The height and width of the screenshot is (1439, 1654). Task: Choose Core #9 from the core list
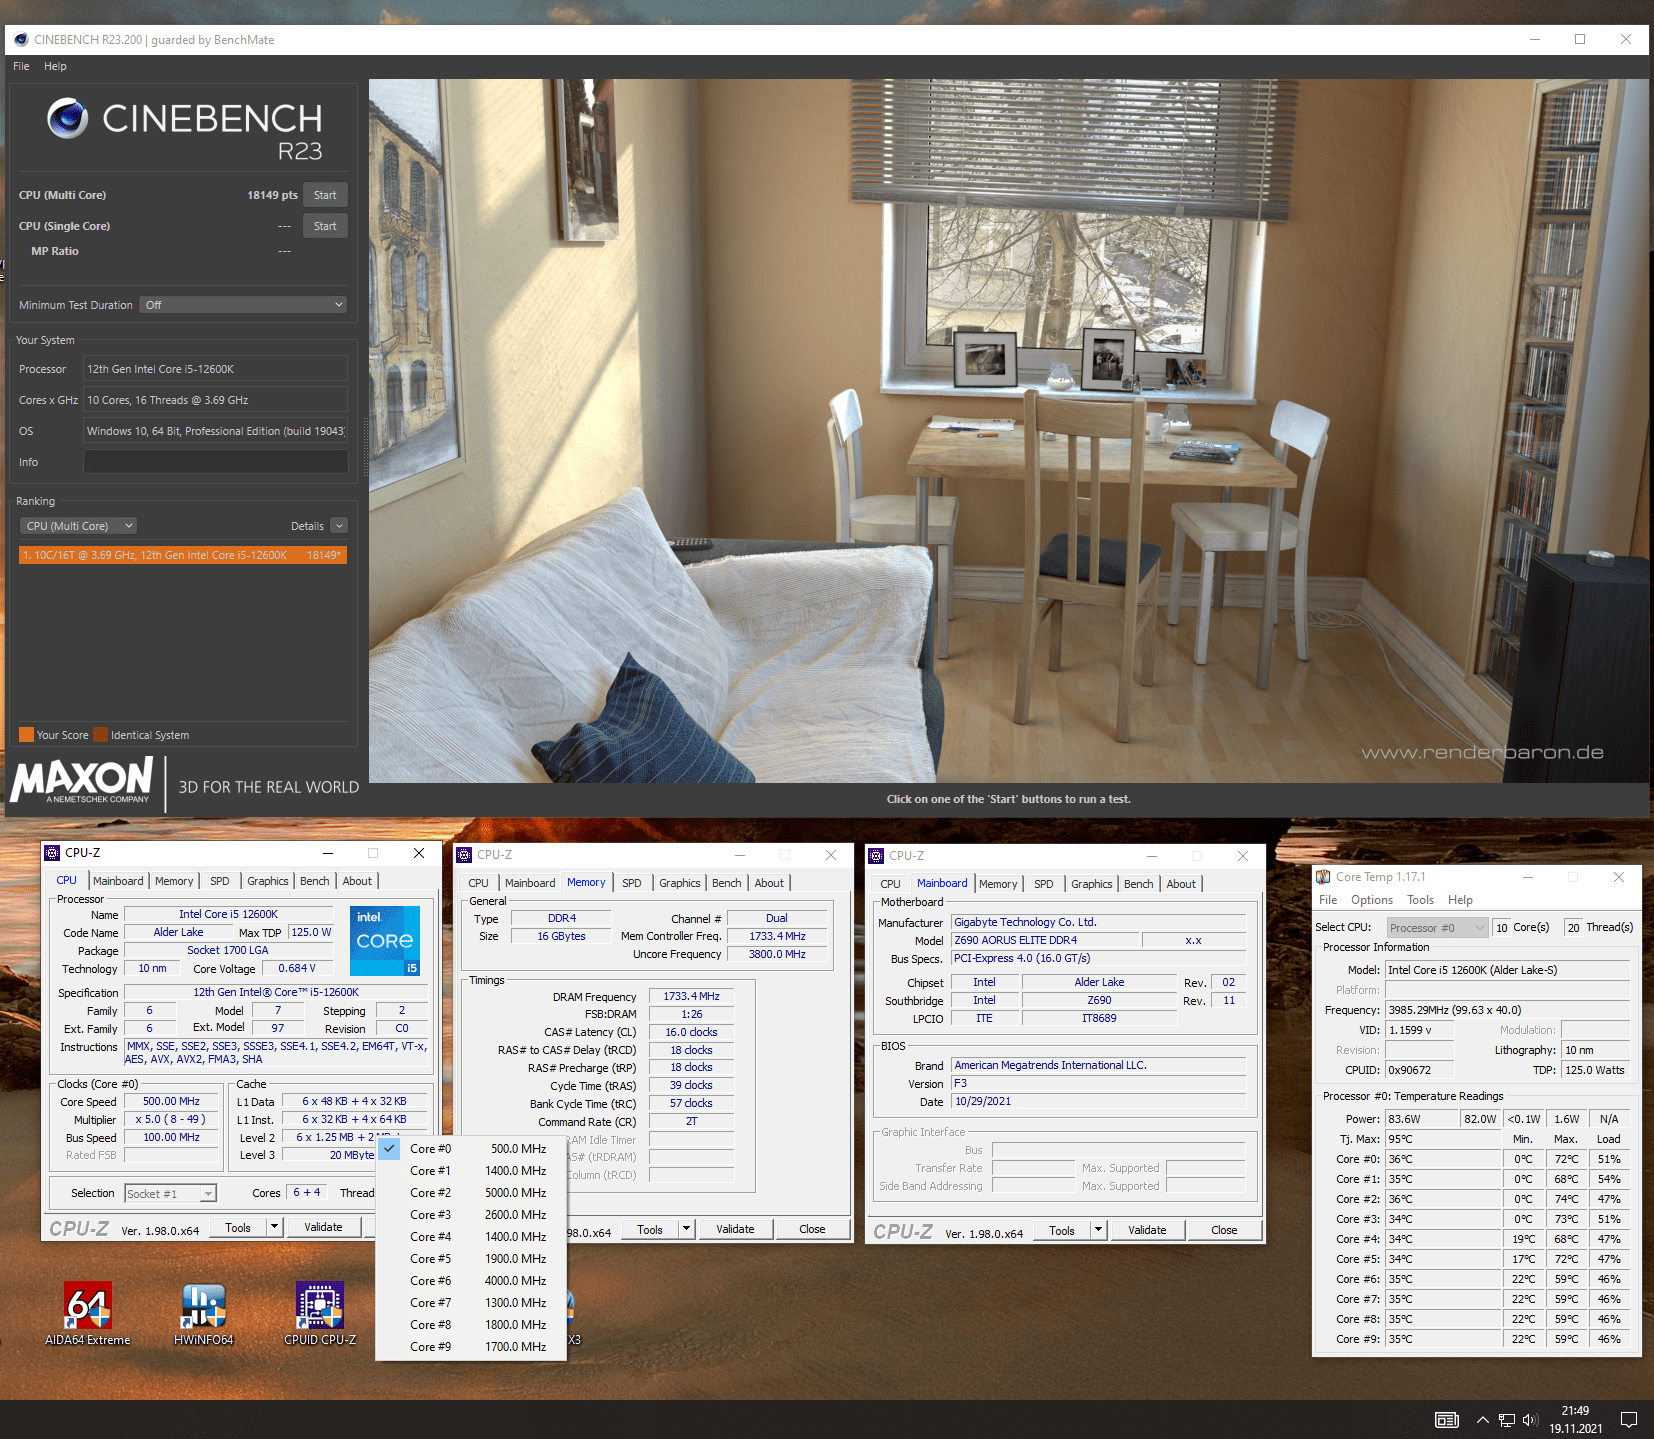click(x=471, y=1347)
